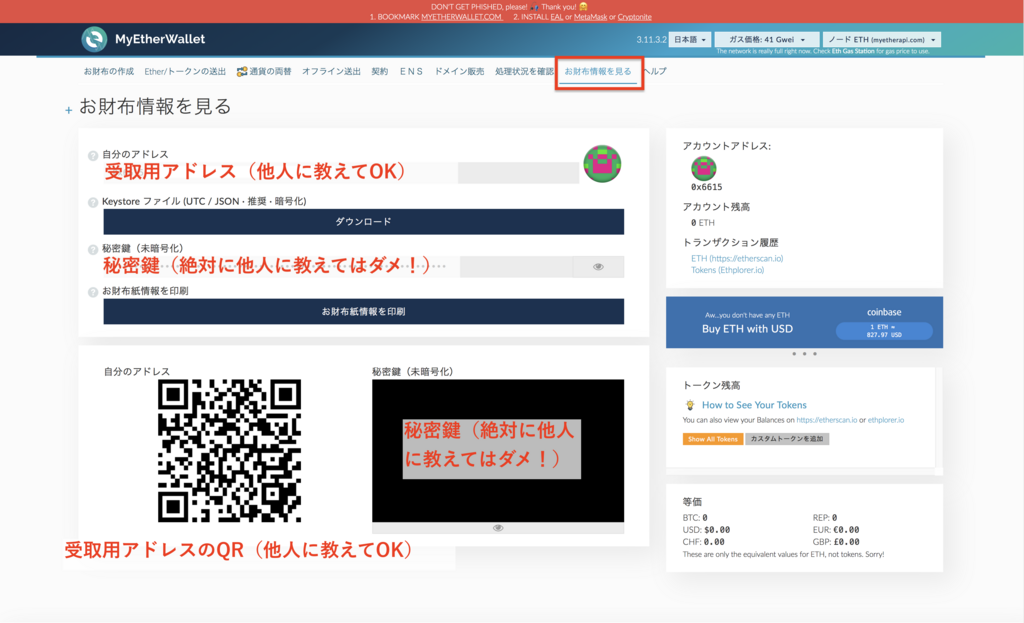Open the 日本語 language dropdown

tap(690, 40)
